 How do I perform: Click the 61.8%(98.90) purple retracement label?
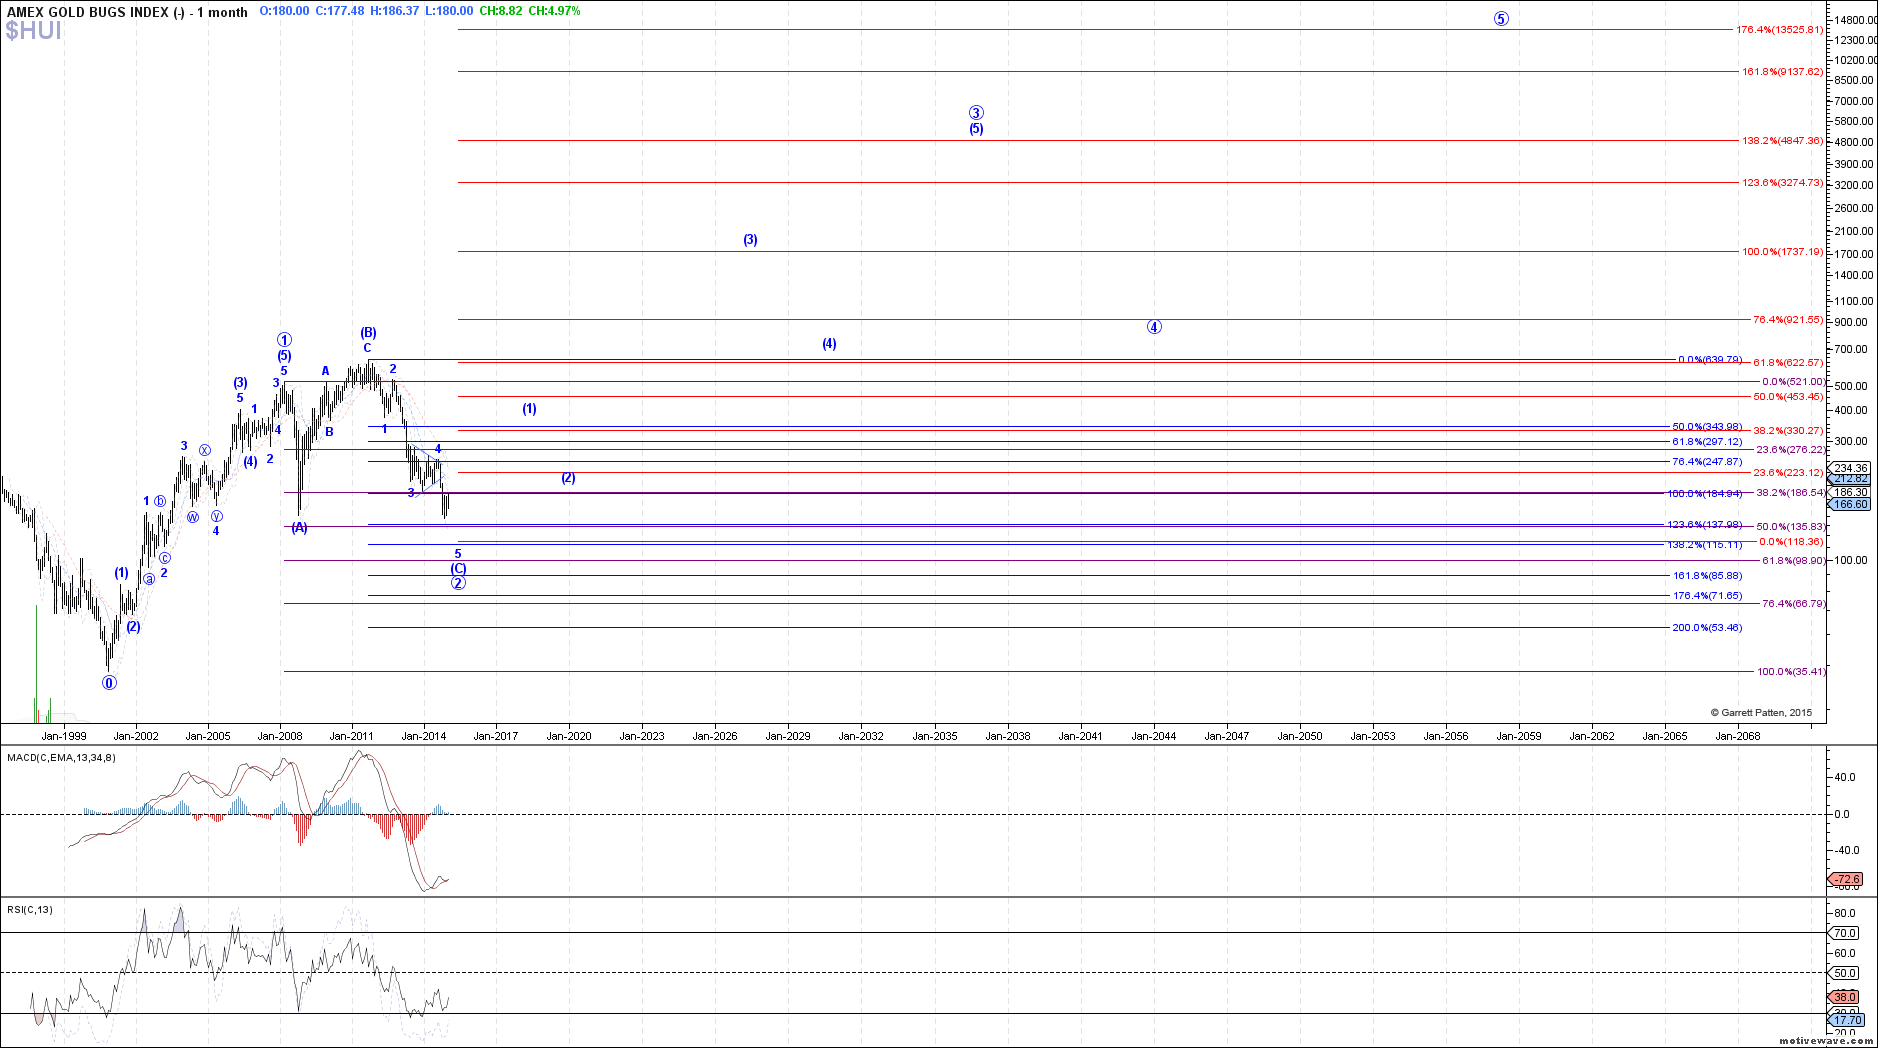[x=1793, y=561]
